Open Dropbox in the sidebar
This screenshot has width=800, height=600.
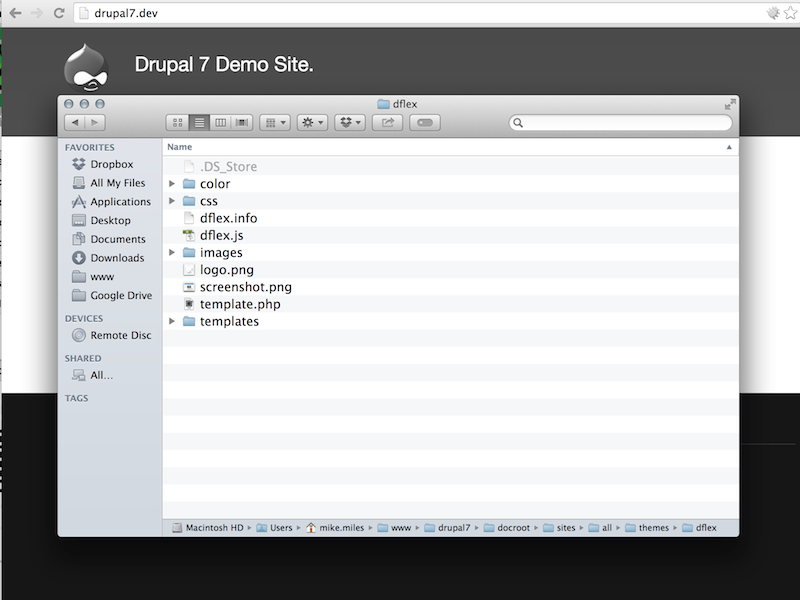111,165
